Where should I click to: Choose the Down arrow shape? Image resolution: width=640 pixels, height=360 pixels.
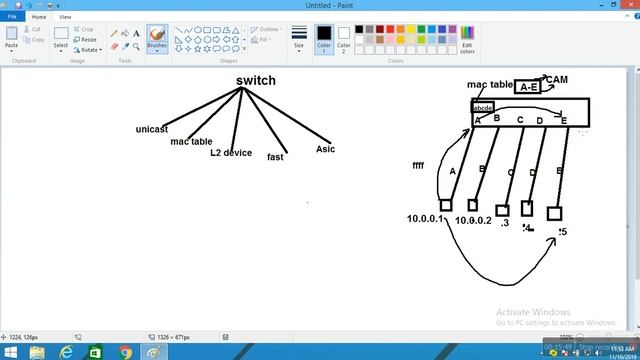point(179,49)
